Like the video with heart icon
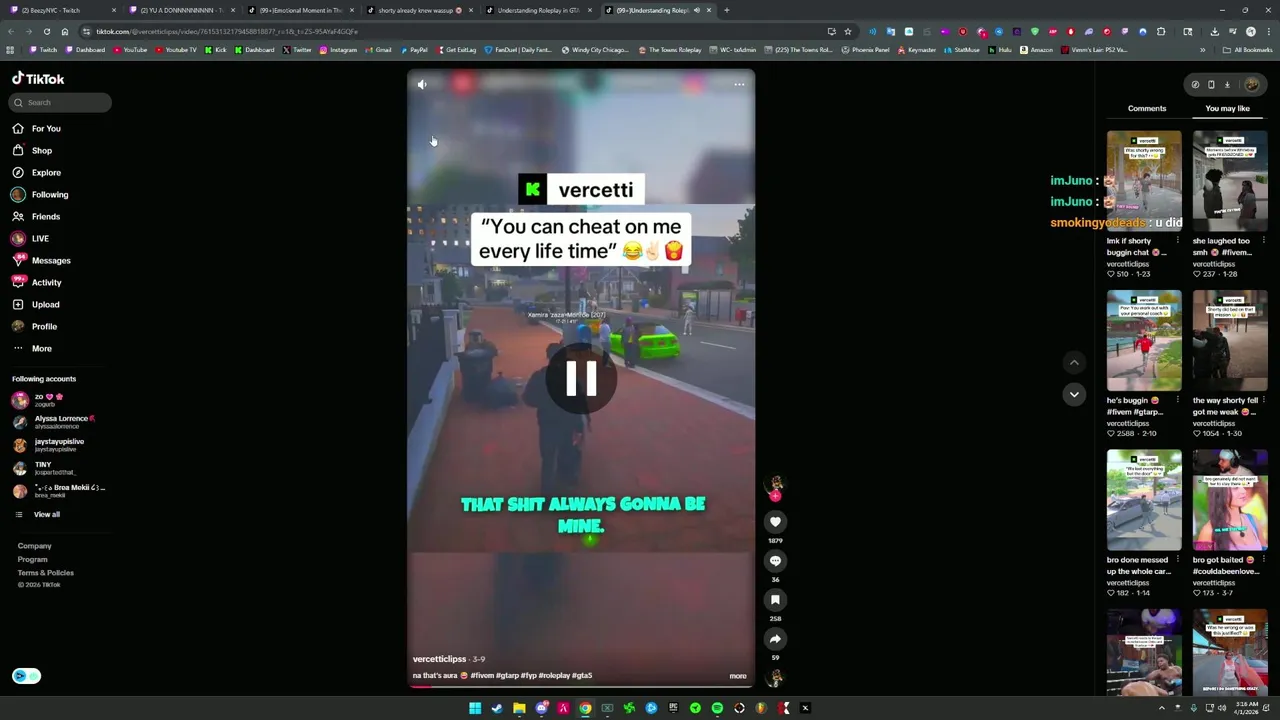The width and height of the screenshot is (1280, 720). tap(775, 521)
